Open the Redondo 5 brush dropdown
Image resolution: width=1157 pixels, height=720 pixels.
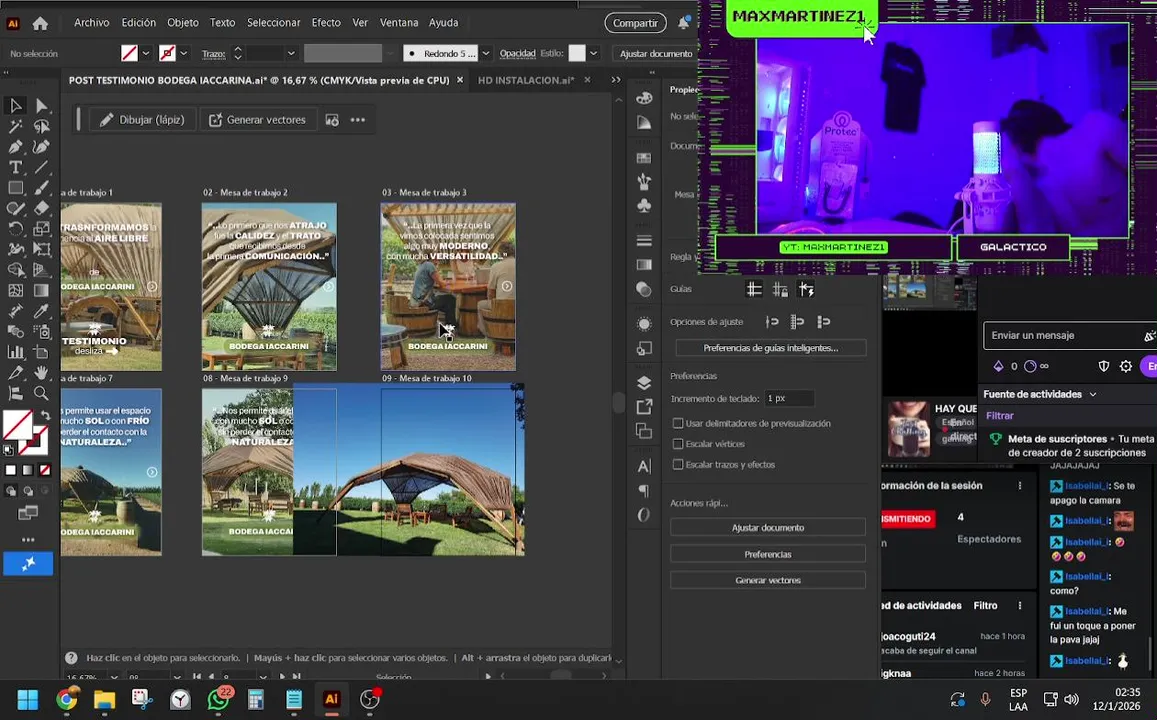click(486, 53)
